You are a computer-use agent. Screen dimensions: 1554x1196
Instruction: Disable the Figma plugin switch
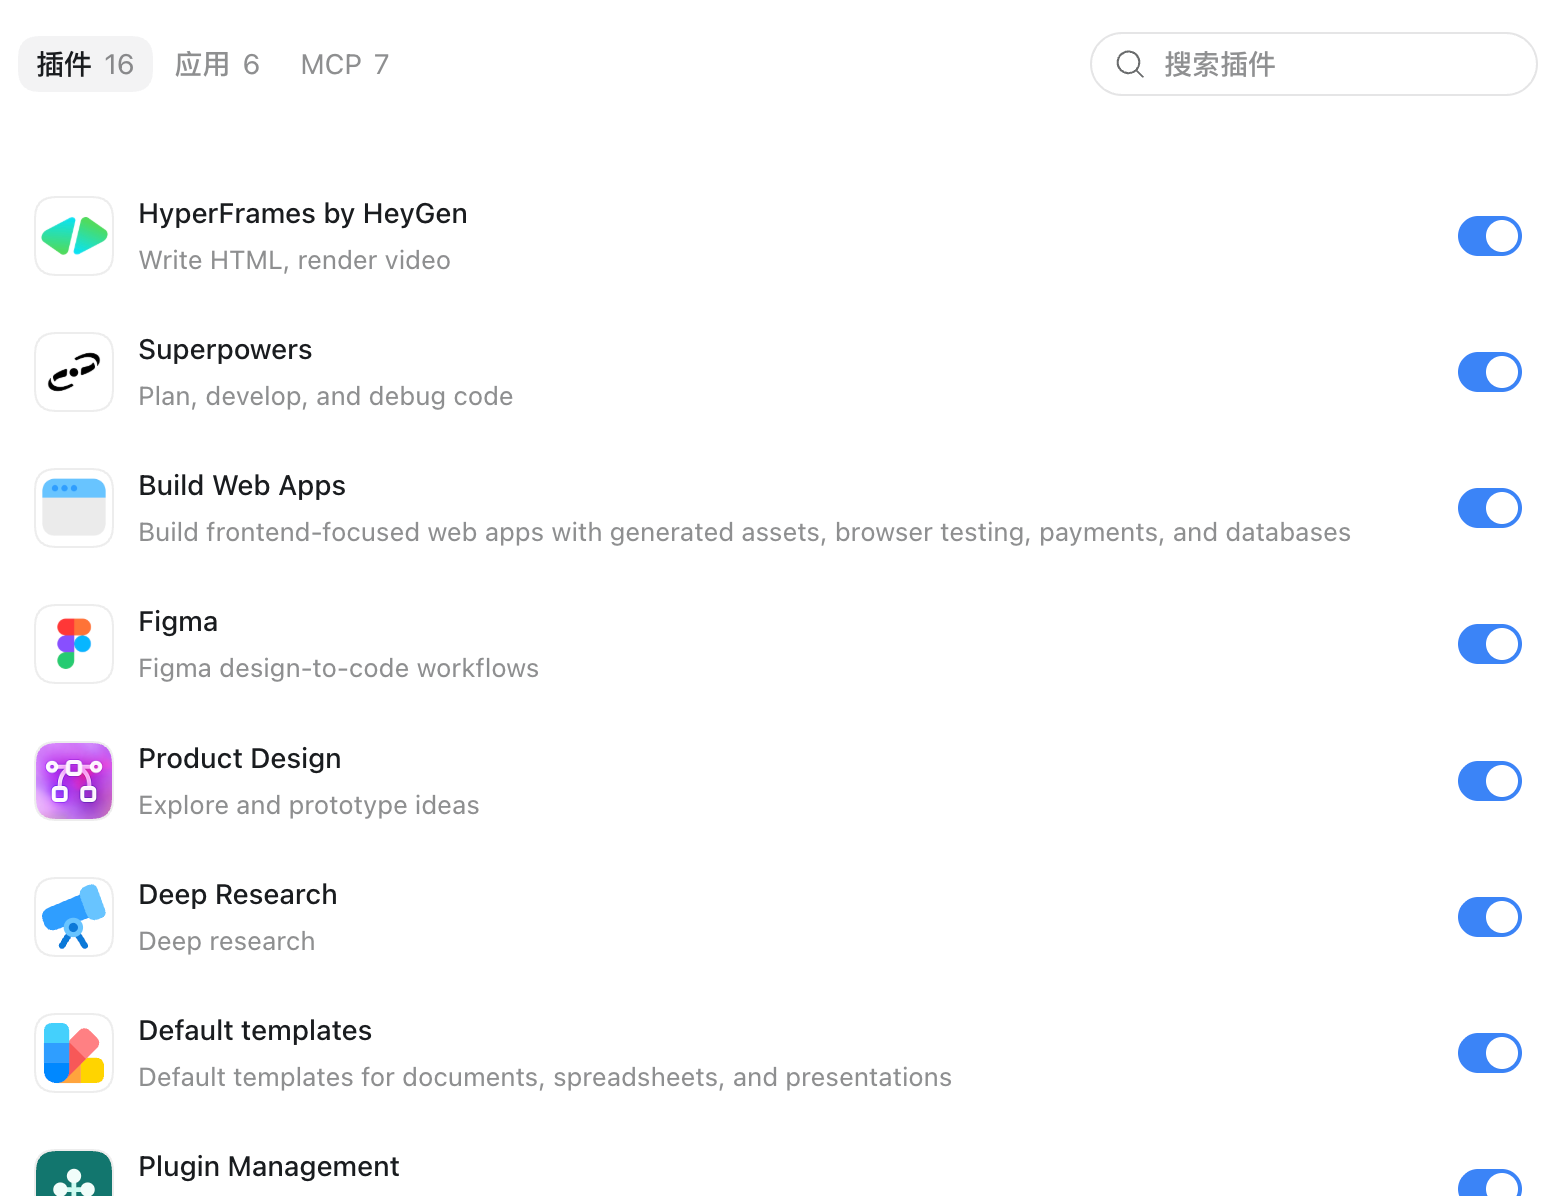[1489, 644]
